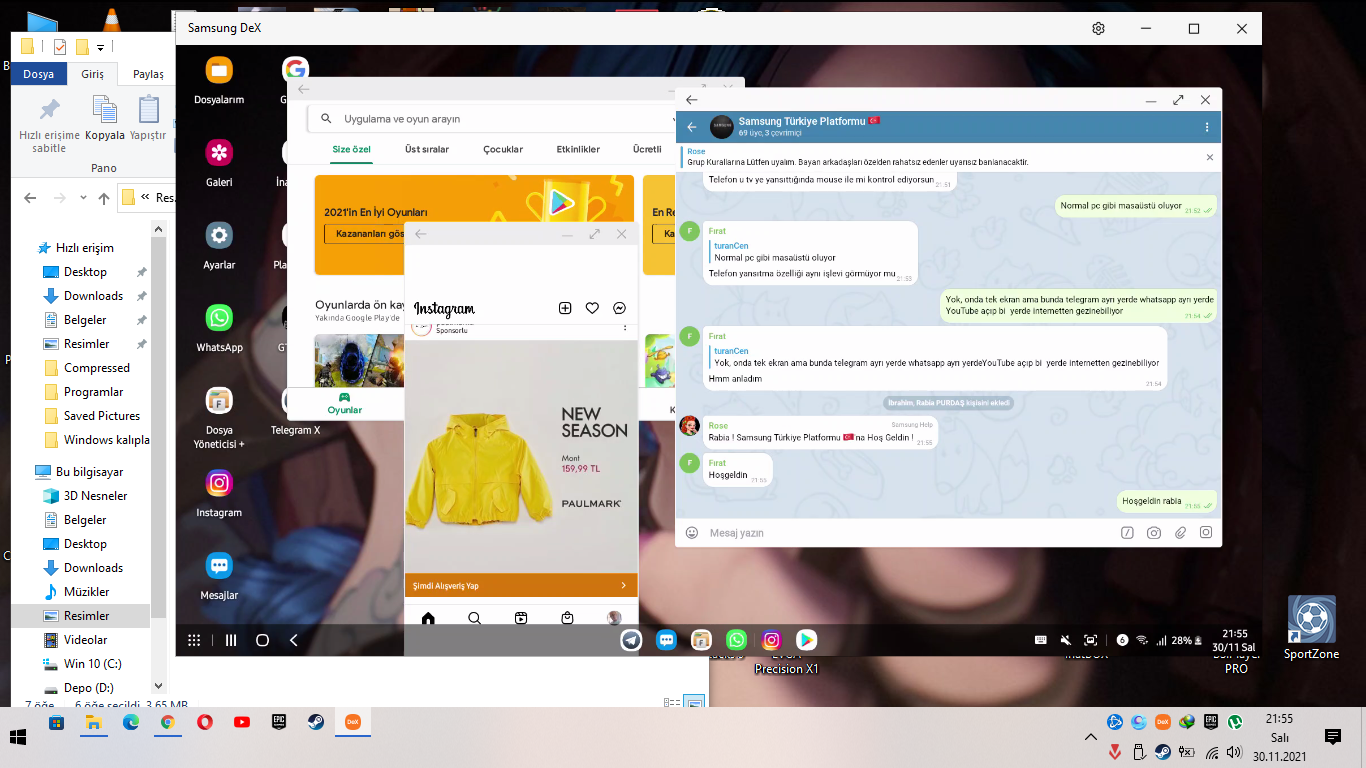The width and height of the screenshot is (1366, 768).
Task: Open Instagram home tab icon
Action: pyautogui.click(x=428, y=619)
